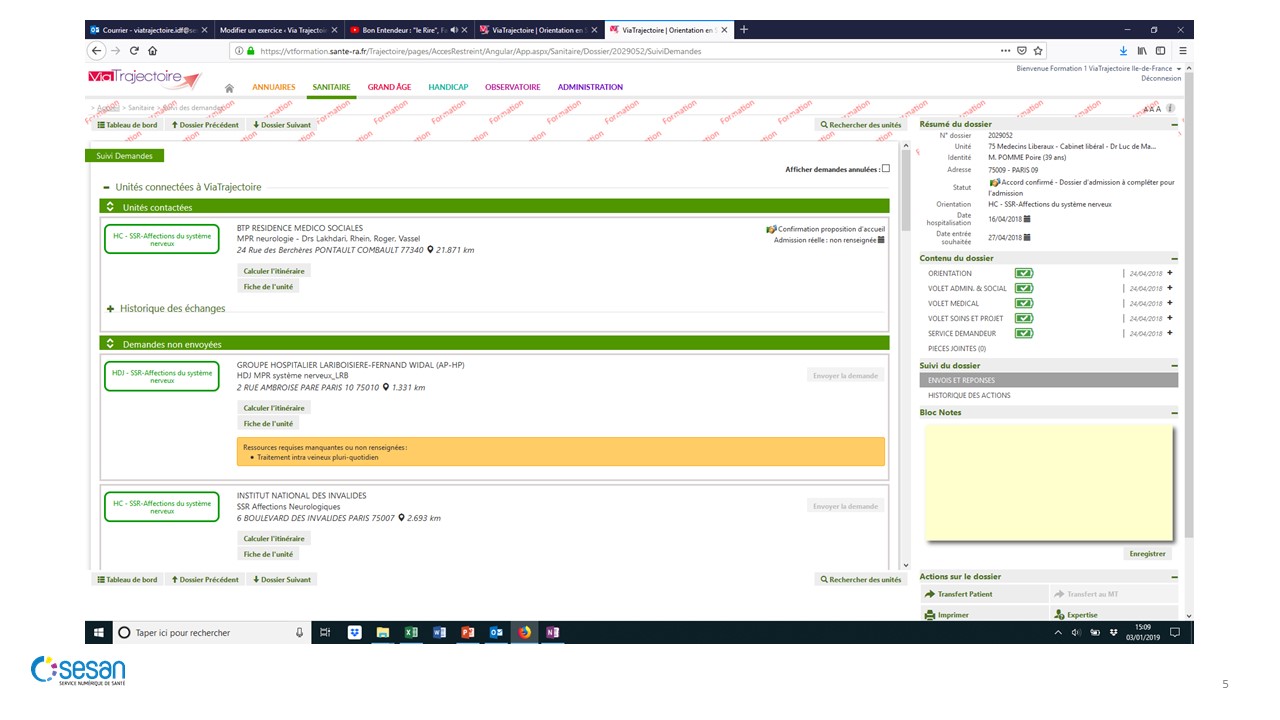1280x720 pixels.
Task: Click inside the yellow Bloc Notes area
Action: coord(1047,482)
